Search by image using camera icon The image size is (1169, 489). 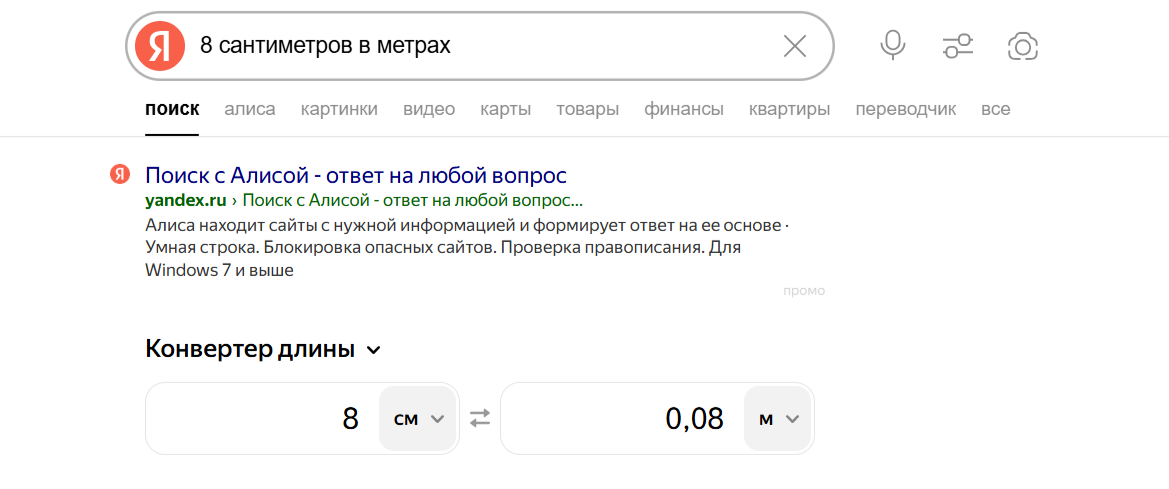1022,46
